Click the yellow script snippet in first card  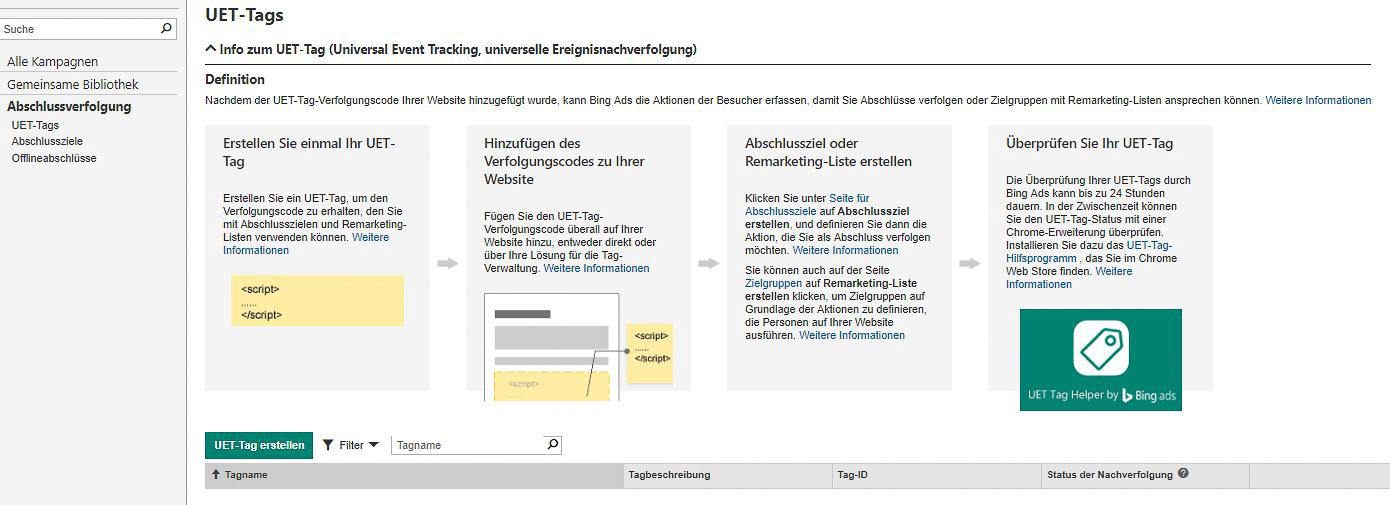click(317, 300)
